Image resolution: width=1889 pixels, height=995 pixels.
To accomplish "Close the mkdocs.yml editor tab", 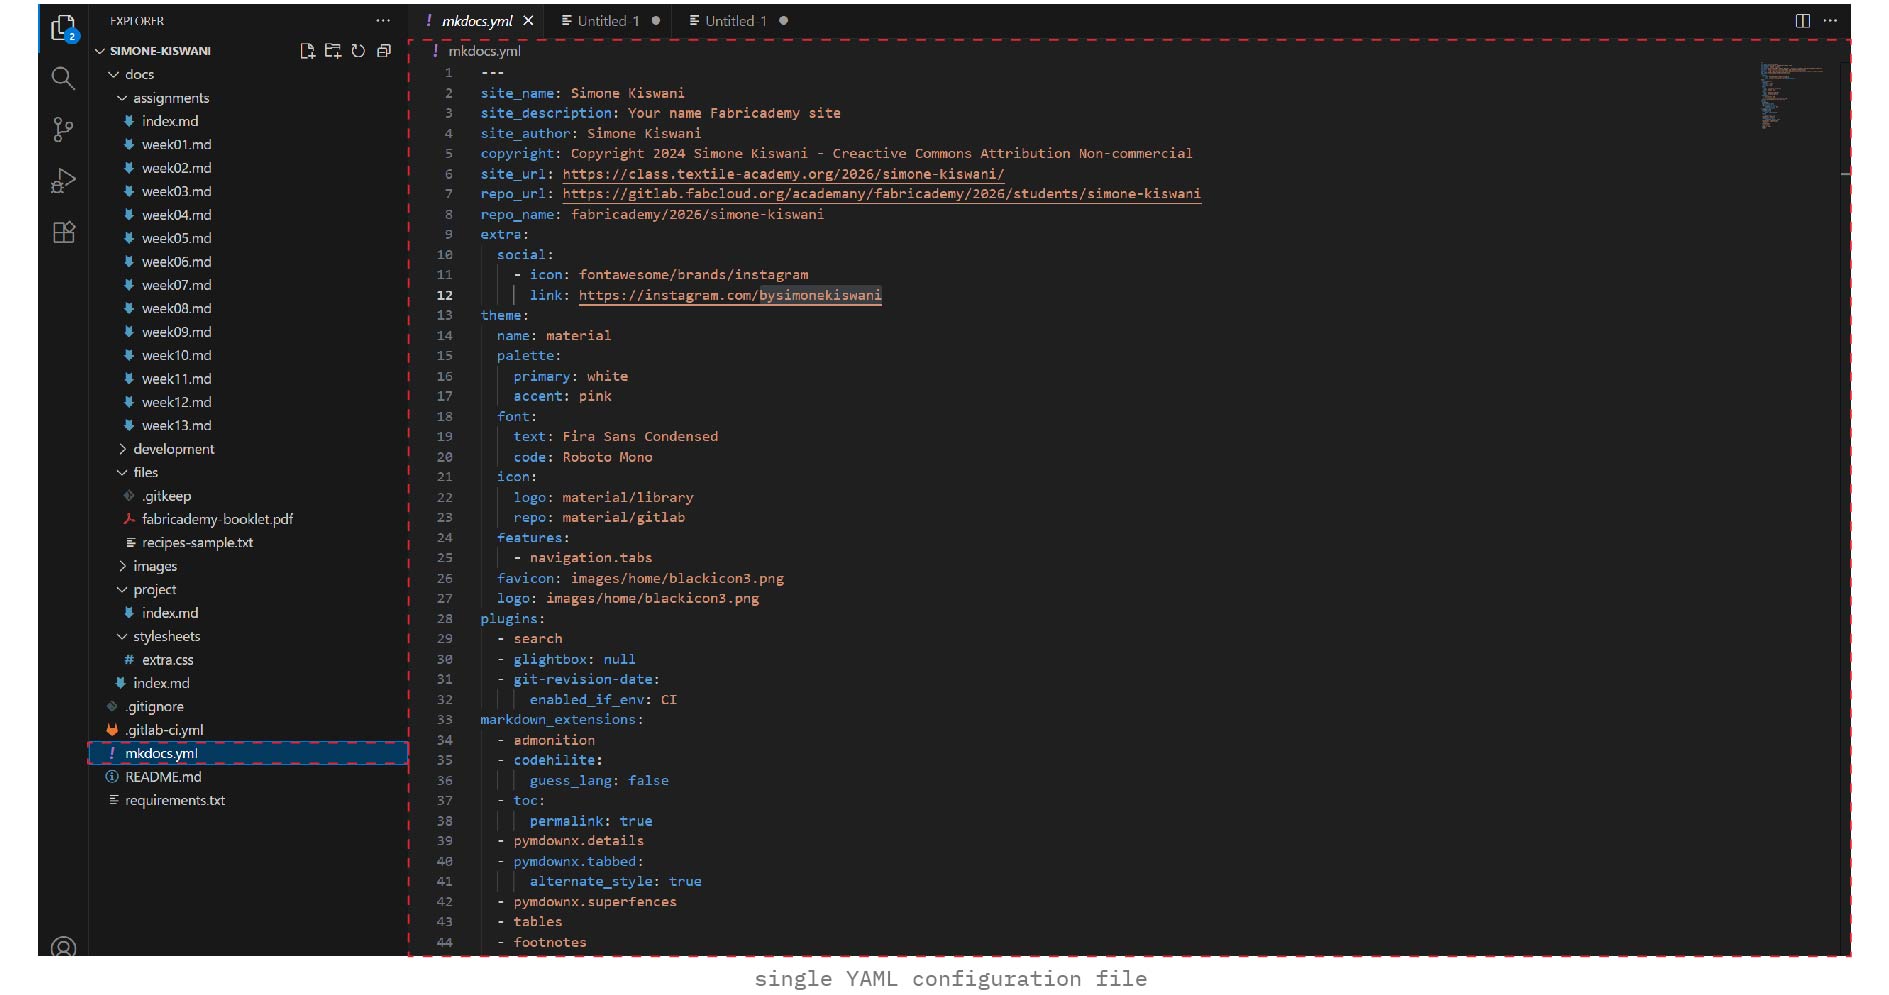I will [528, 21].
